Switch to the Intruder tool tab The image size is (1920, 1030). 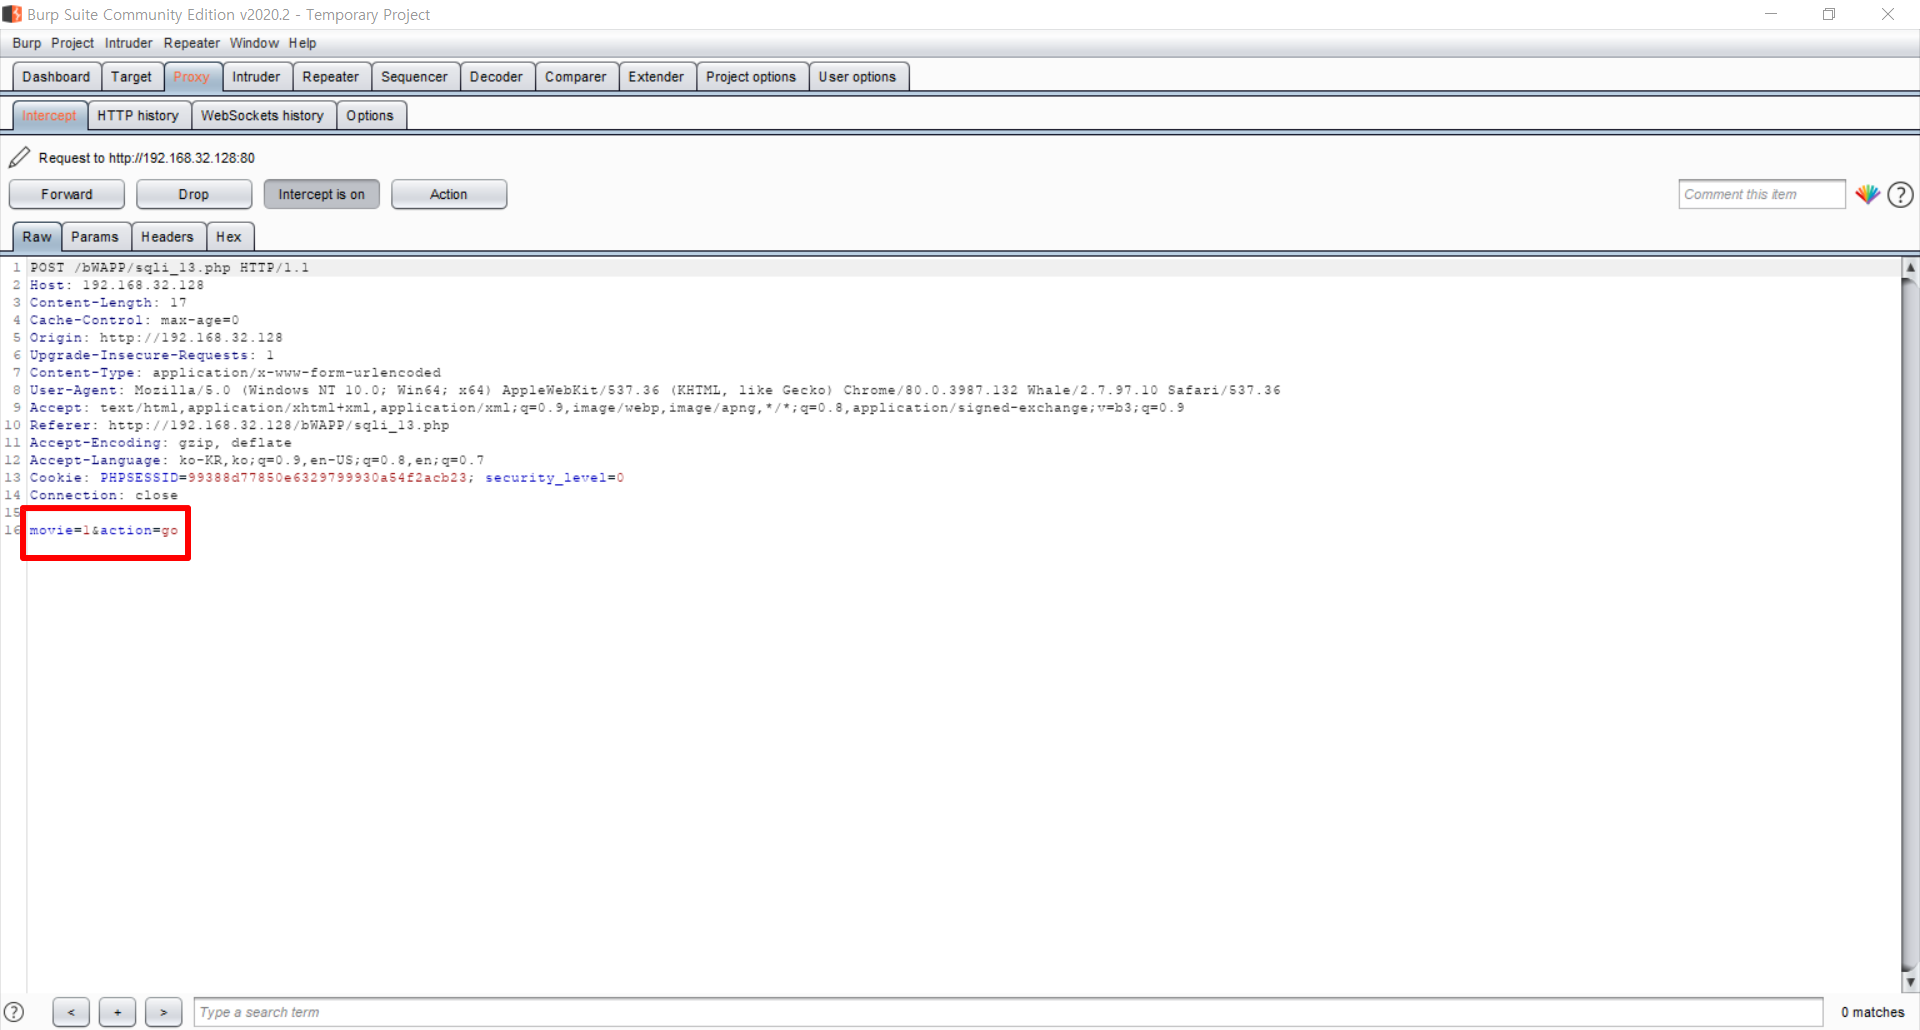click(256, 77)
